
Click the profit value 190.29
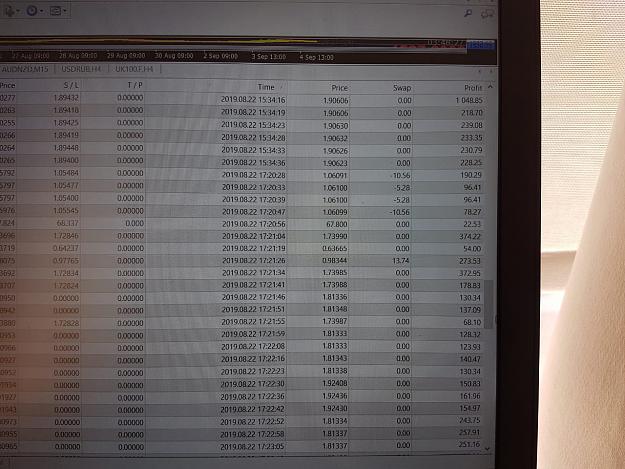471,175
